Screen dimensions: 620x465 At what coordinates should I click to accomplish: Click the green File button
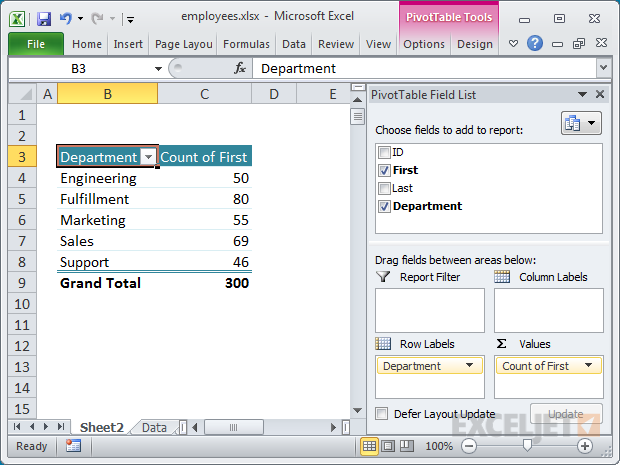coord(36,44)
